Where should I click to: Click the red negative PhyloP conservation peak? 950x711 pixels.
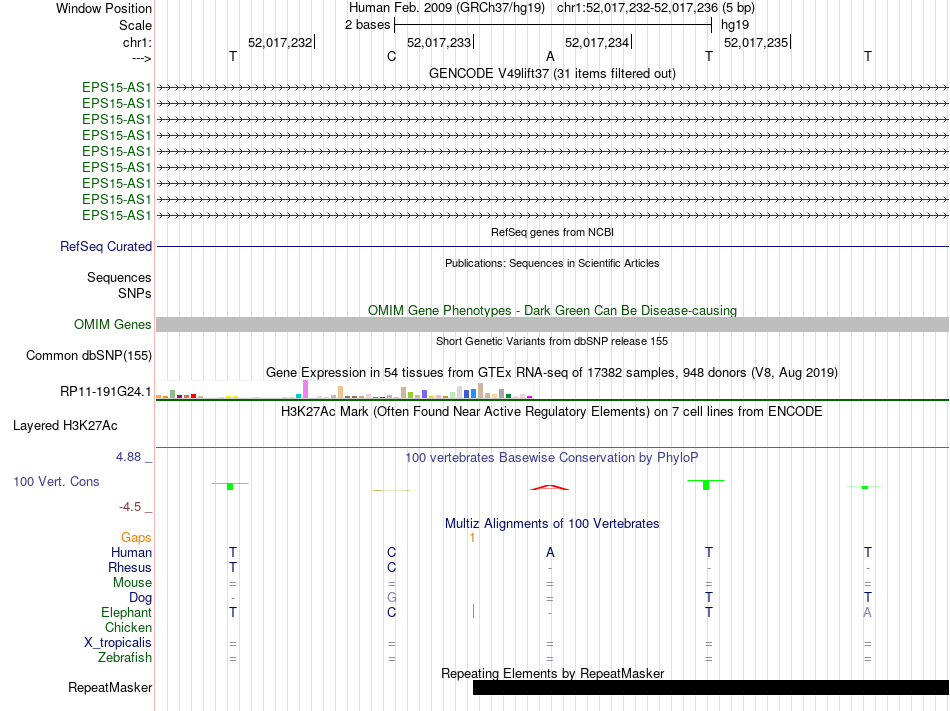click(550, 487)
